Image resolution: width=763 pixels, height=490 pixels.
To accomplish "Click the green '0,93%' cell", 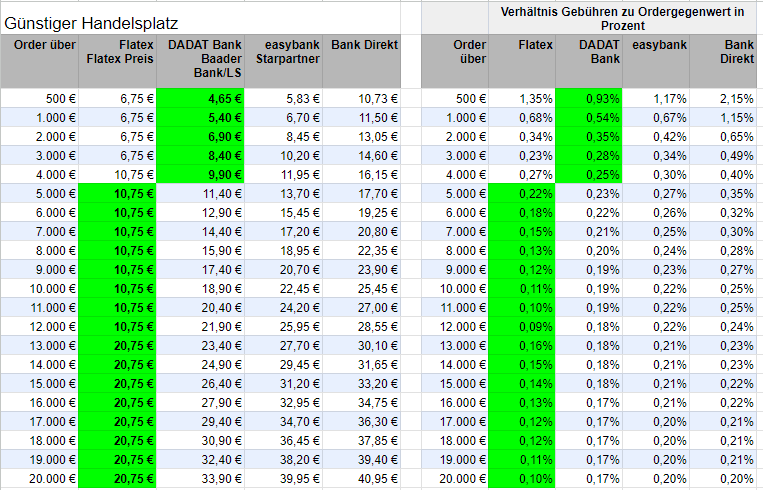I will [589, 99].
